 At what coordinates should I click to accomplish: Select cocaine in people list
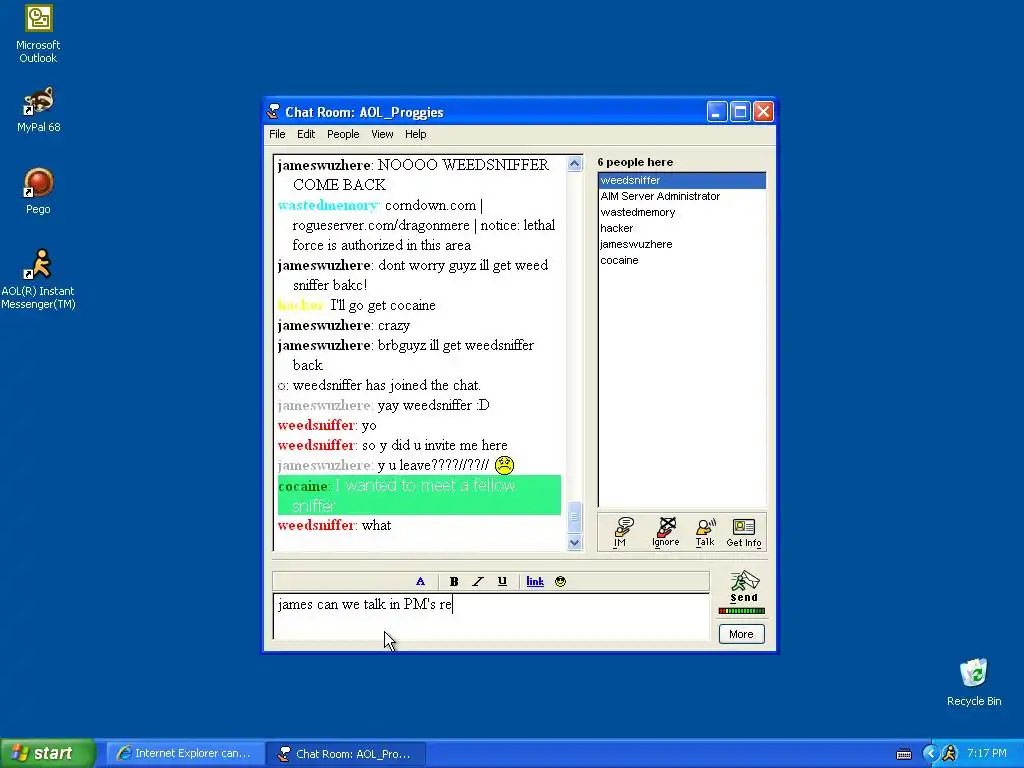tap(682, 260)
